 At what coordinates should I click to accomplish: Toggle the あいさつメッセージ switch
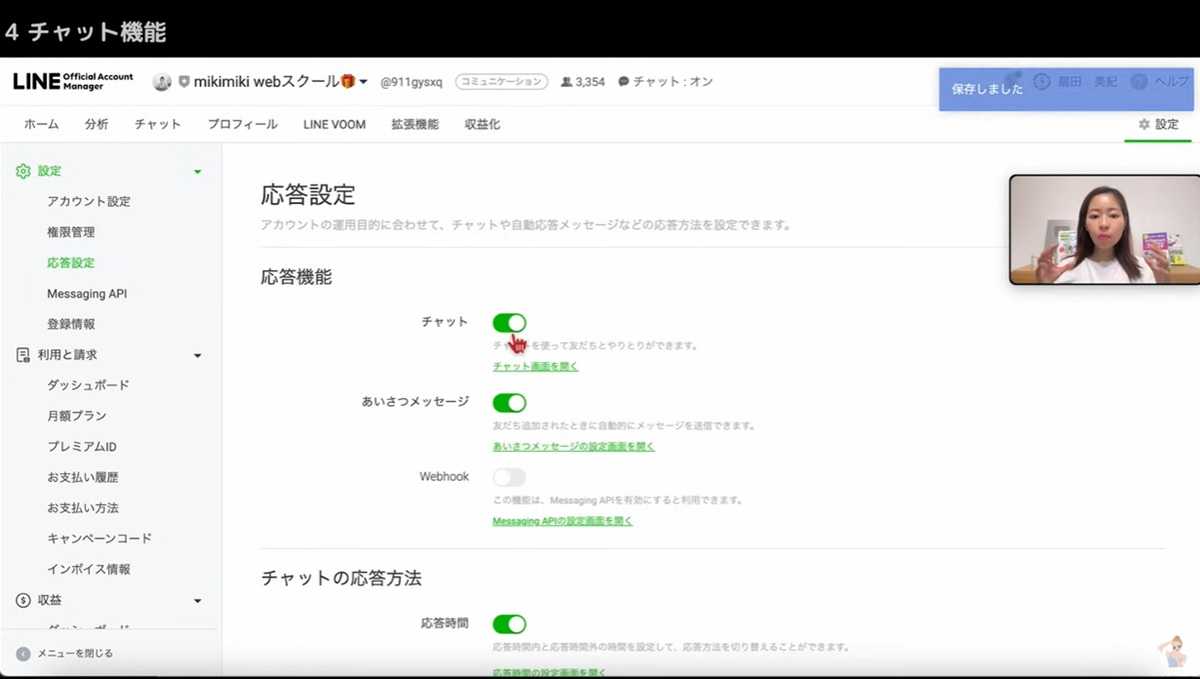(x=509, y=402)
